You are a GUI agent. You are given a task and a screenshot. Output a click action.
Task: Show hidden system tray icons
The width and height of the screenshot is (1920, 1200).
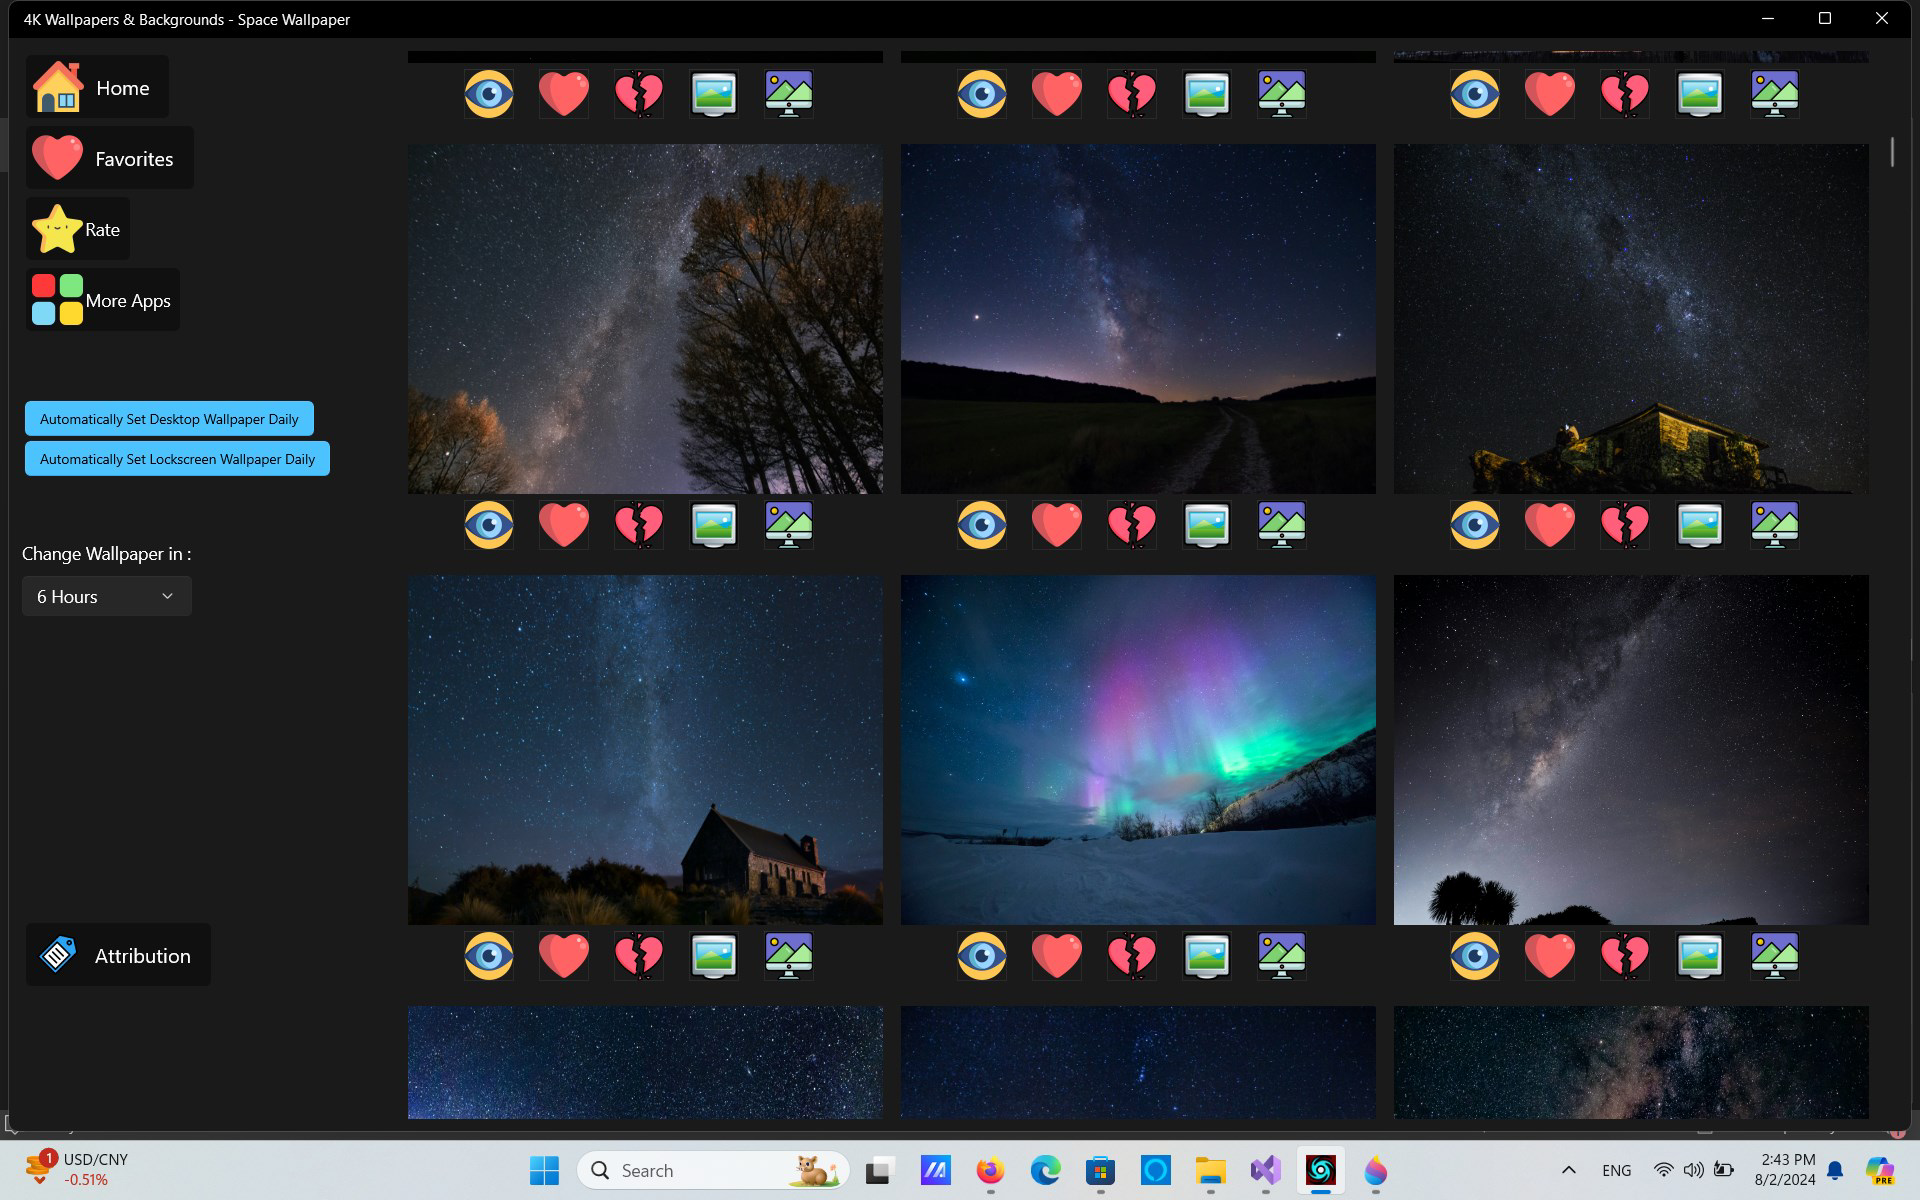1568,1170
